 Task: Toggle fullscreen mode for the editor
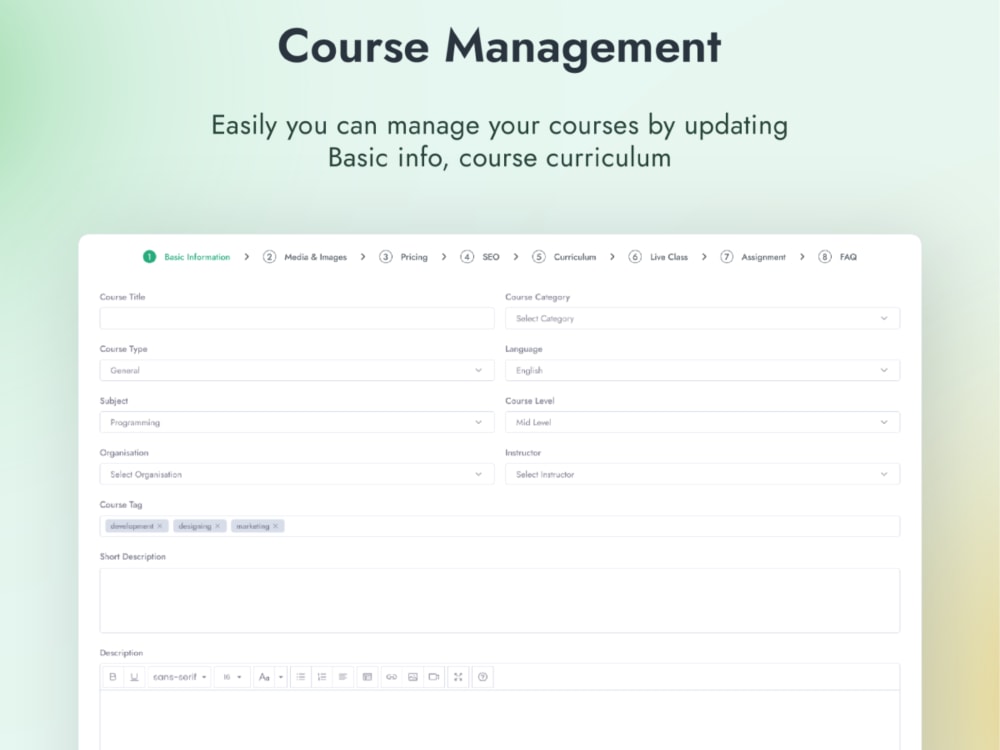point(458,677)
